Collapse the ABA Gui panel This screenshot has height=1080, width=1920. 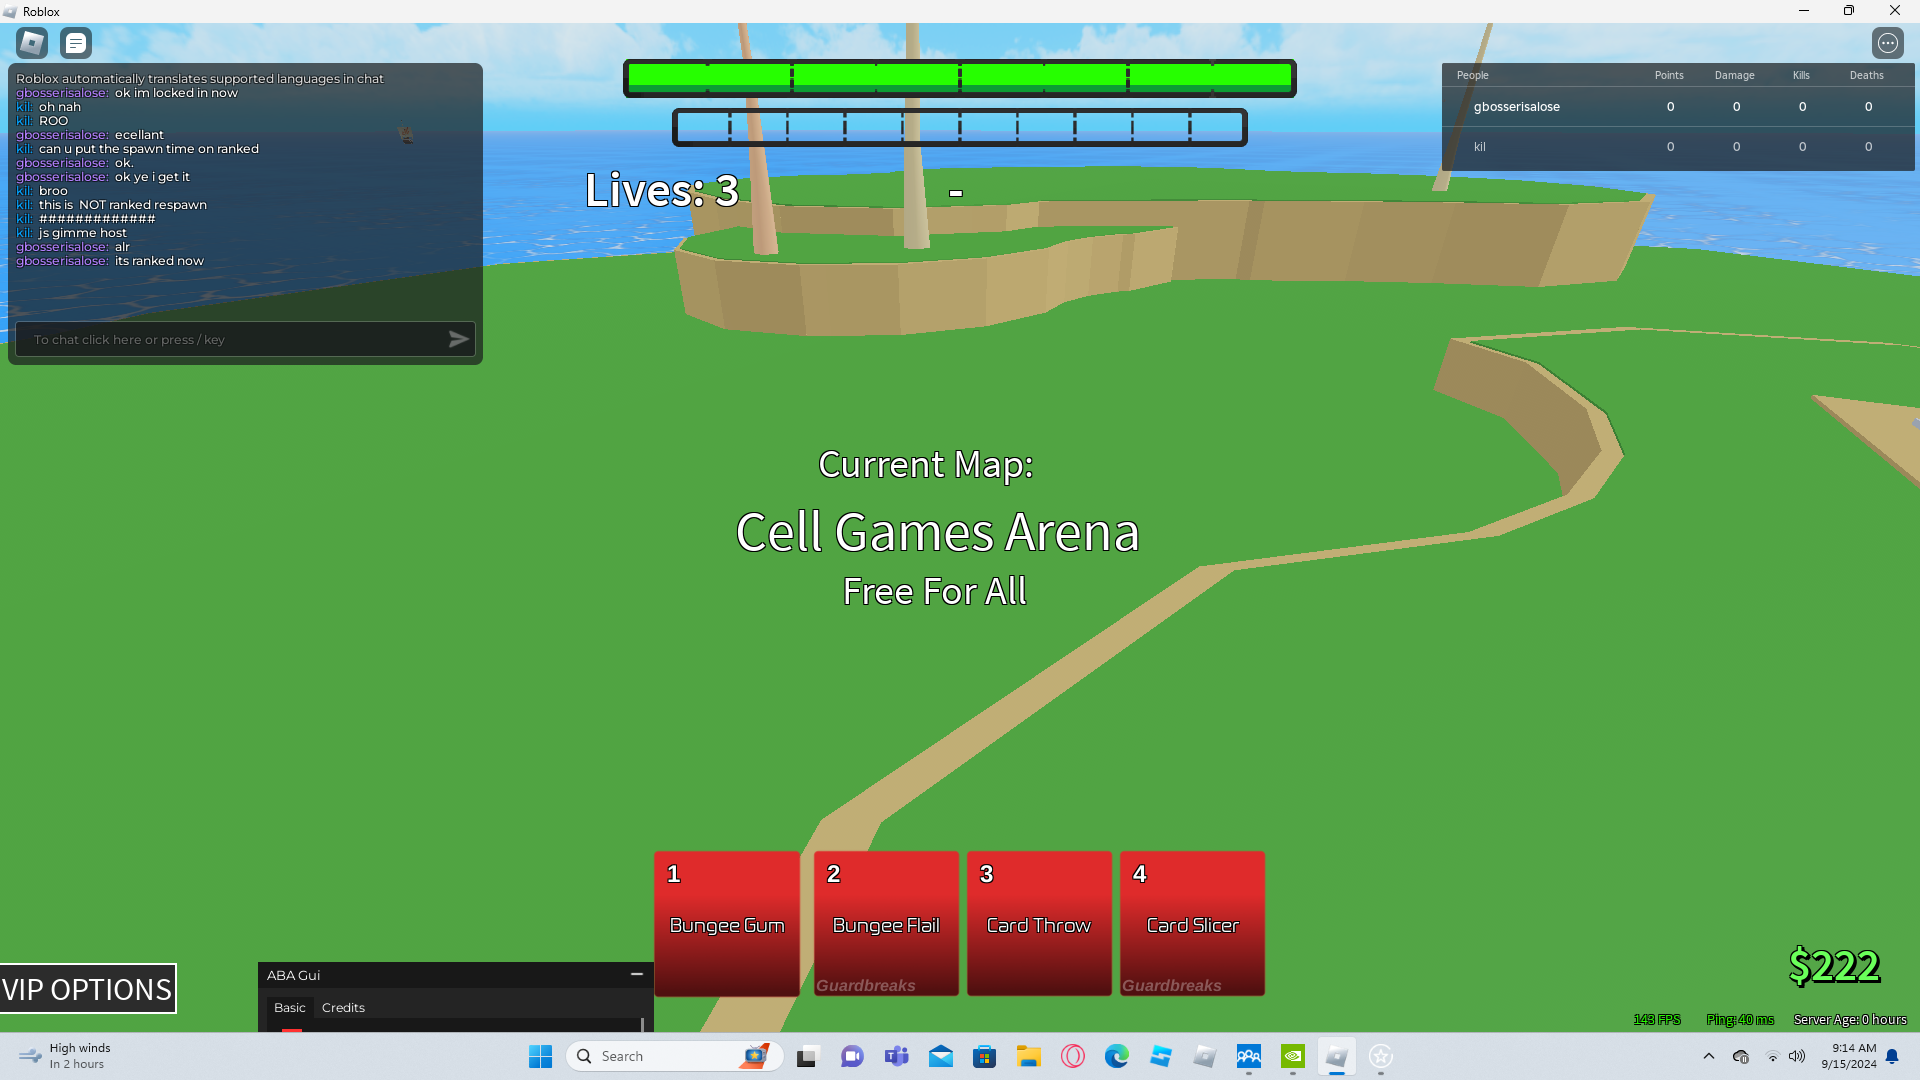coord(637,974)
